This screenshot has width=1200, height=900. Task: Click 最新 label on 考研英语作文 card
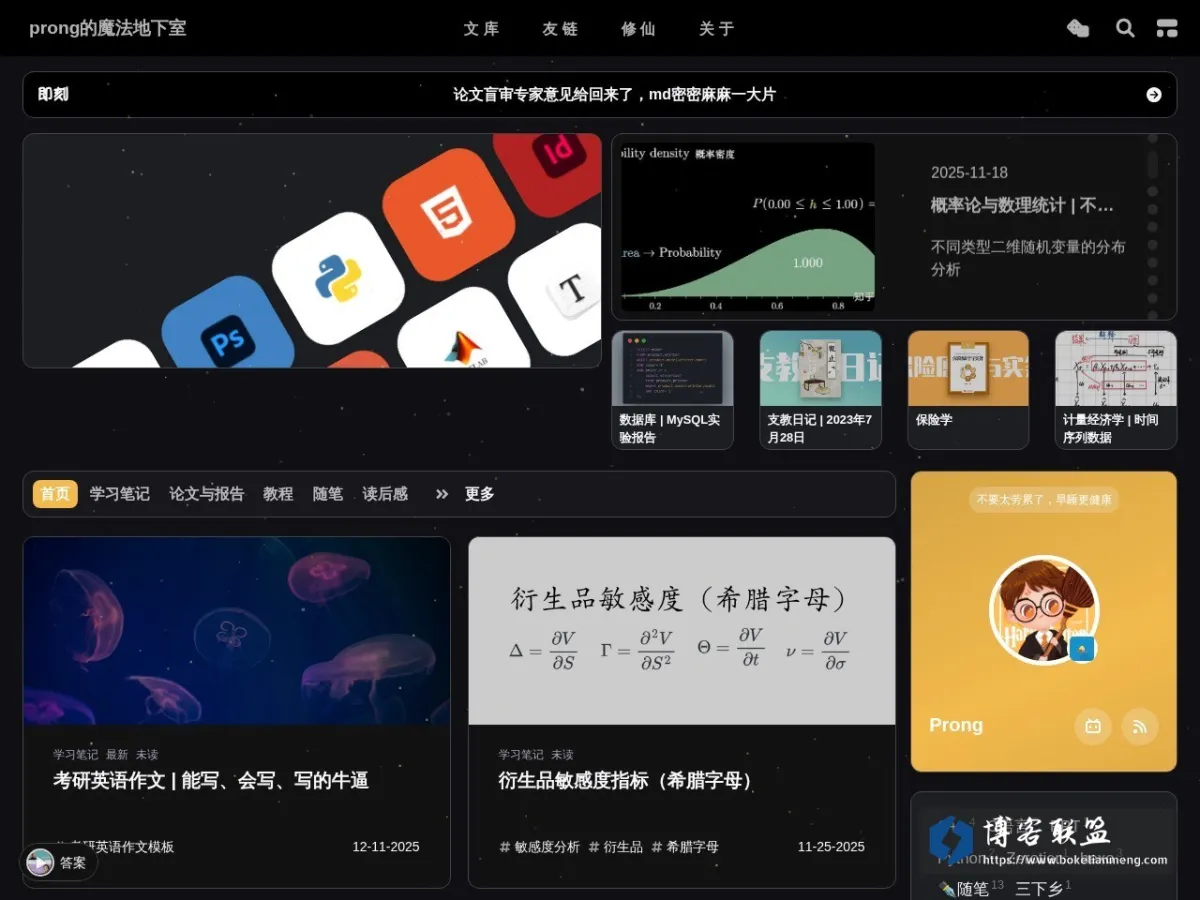pos(117,755)
